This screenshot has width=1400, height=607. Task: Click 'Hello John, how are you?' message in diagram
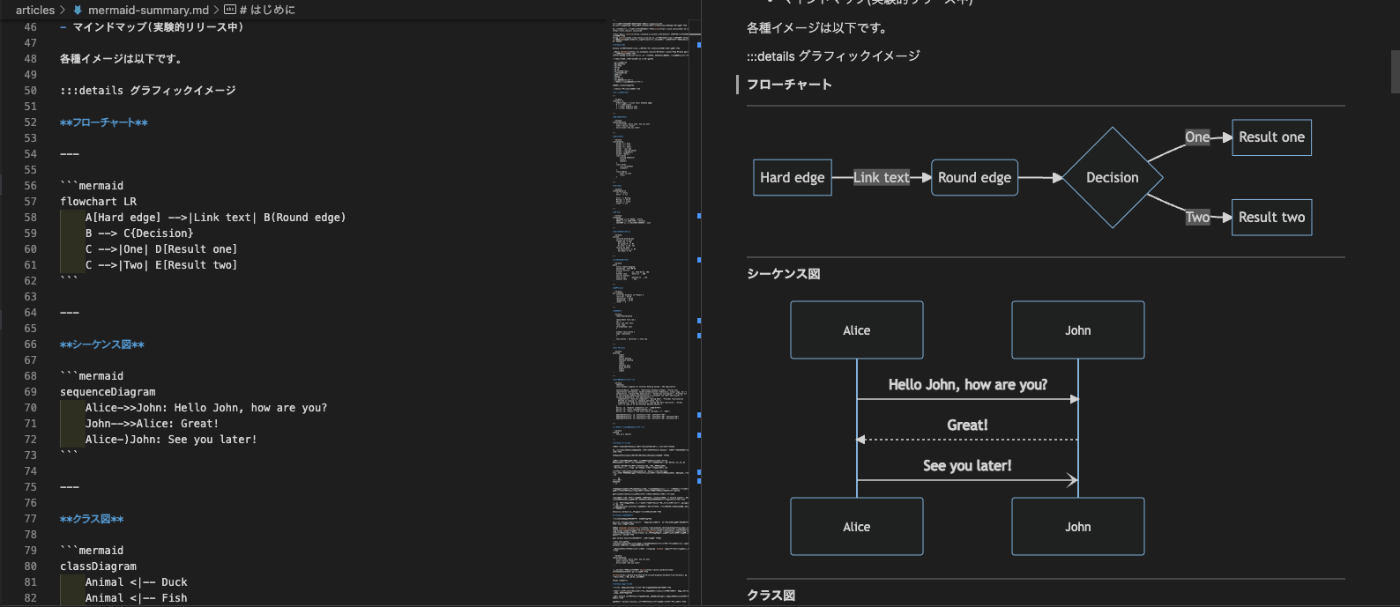coord(967,384)
